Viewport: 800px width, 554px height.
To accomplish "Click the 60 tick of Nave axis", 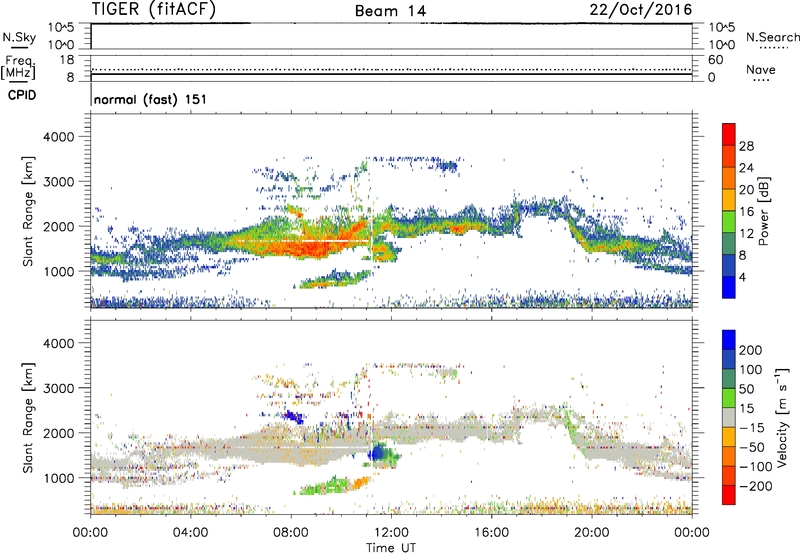I will pos(715,60).
